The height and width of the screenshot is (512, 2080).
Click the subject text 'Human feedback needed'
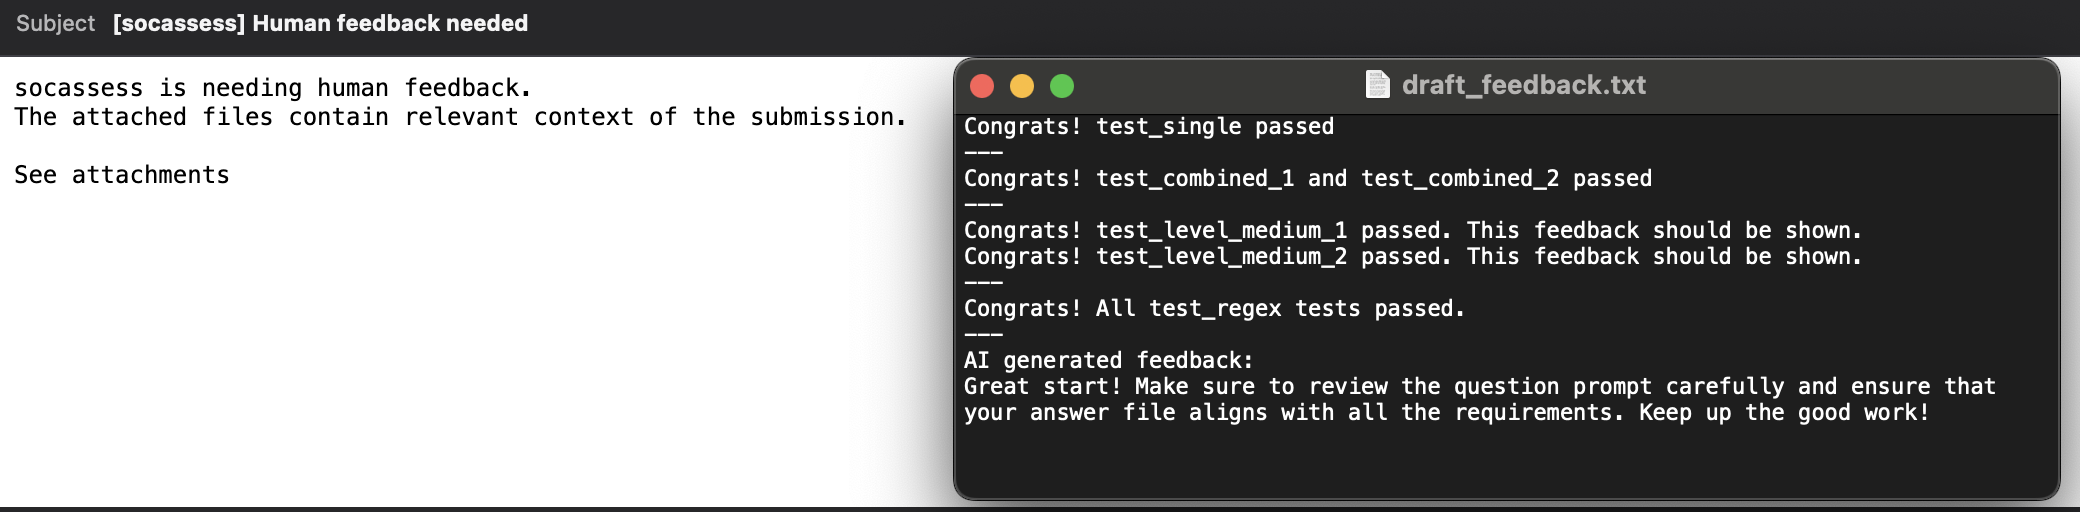[390, 23]
